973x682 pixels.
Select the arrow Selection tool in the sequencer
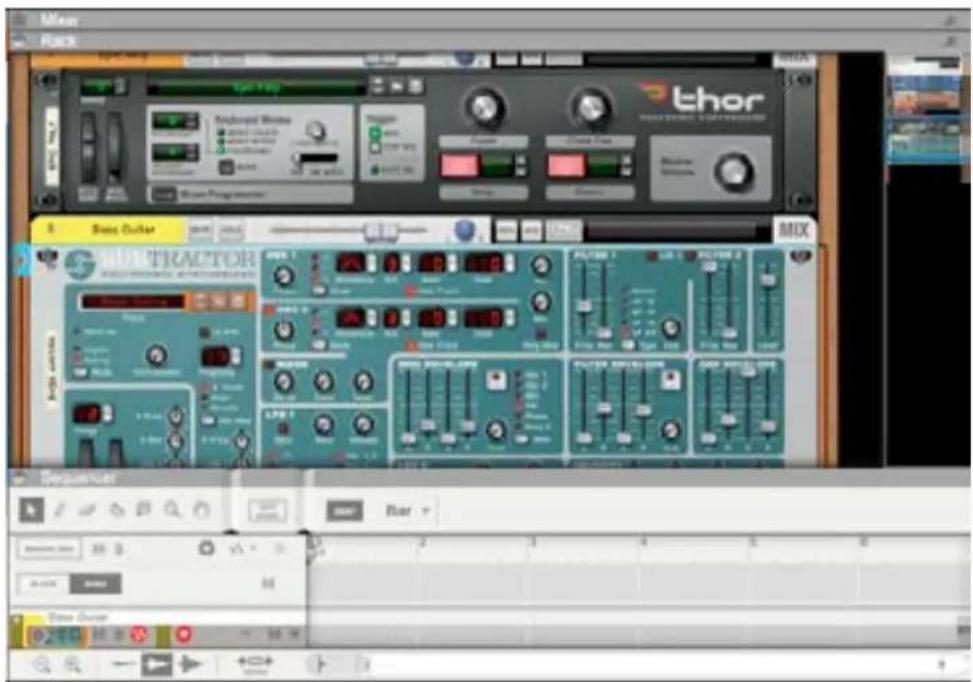coord(31,510)
